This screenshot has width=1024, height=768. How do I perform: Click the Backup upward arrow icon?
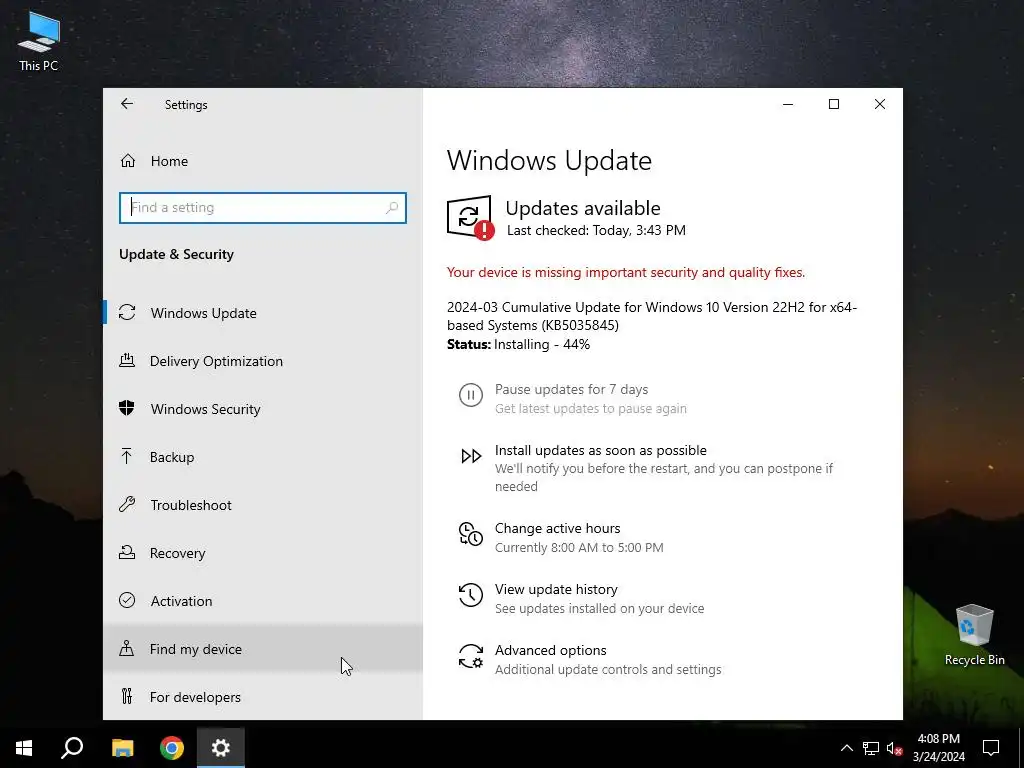point(127,456)
